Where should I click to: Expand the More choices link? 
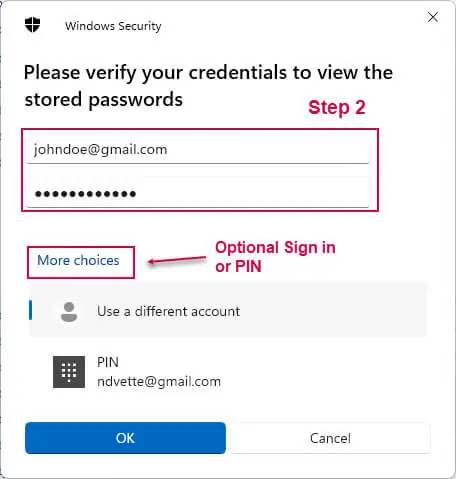pyautogui.click(x=78, y=260)
